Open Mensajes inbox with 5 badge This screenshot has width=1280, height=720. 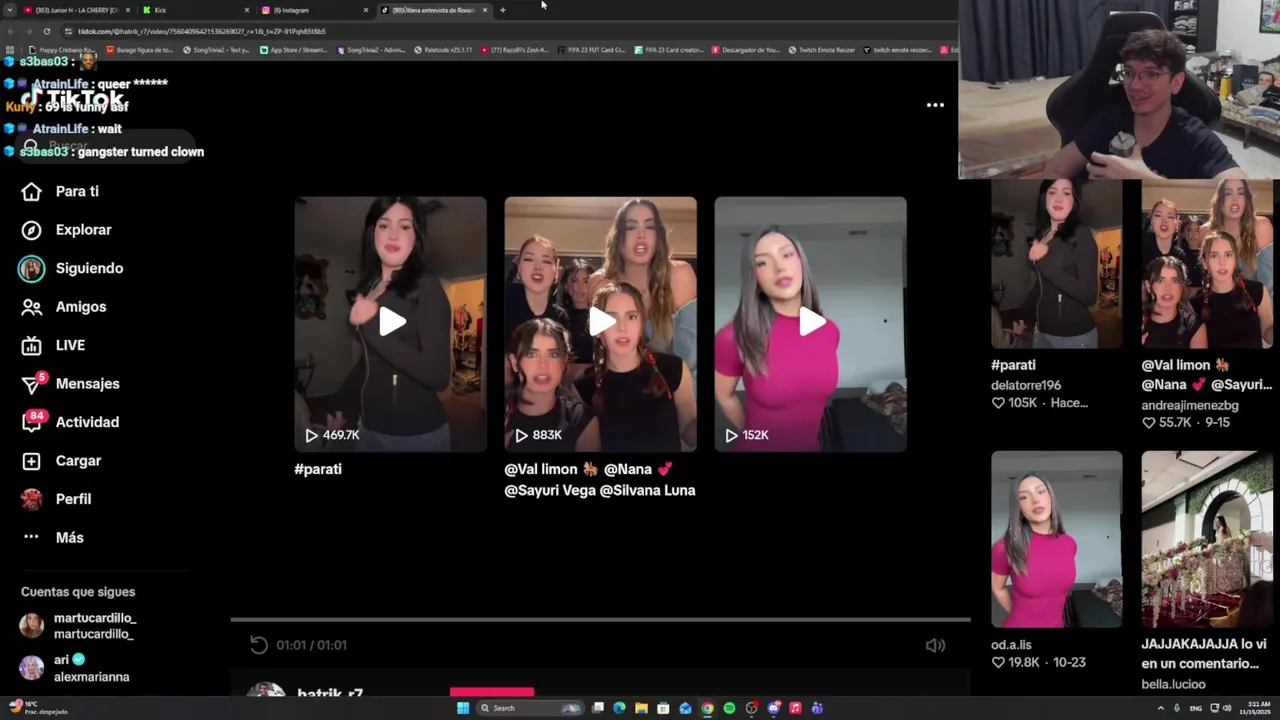(71, 384)
